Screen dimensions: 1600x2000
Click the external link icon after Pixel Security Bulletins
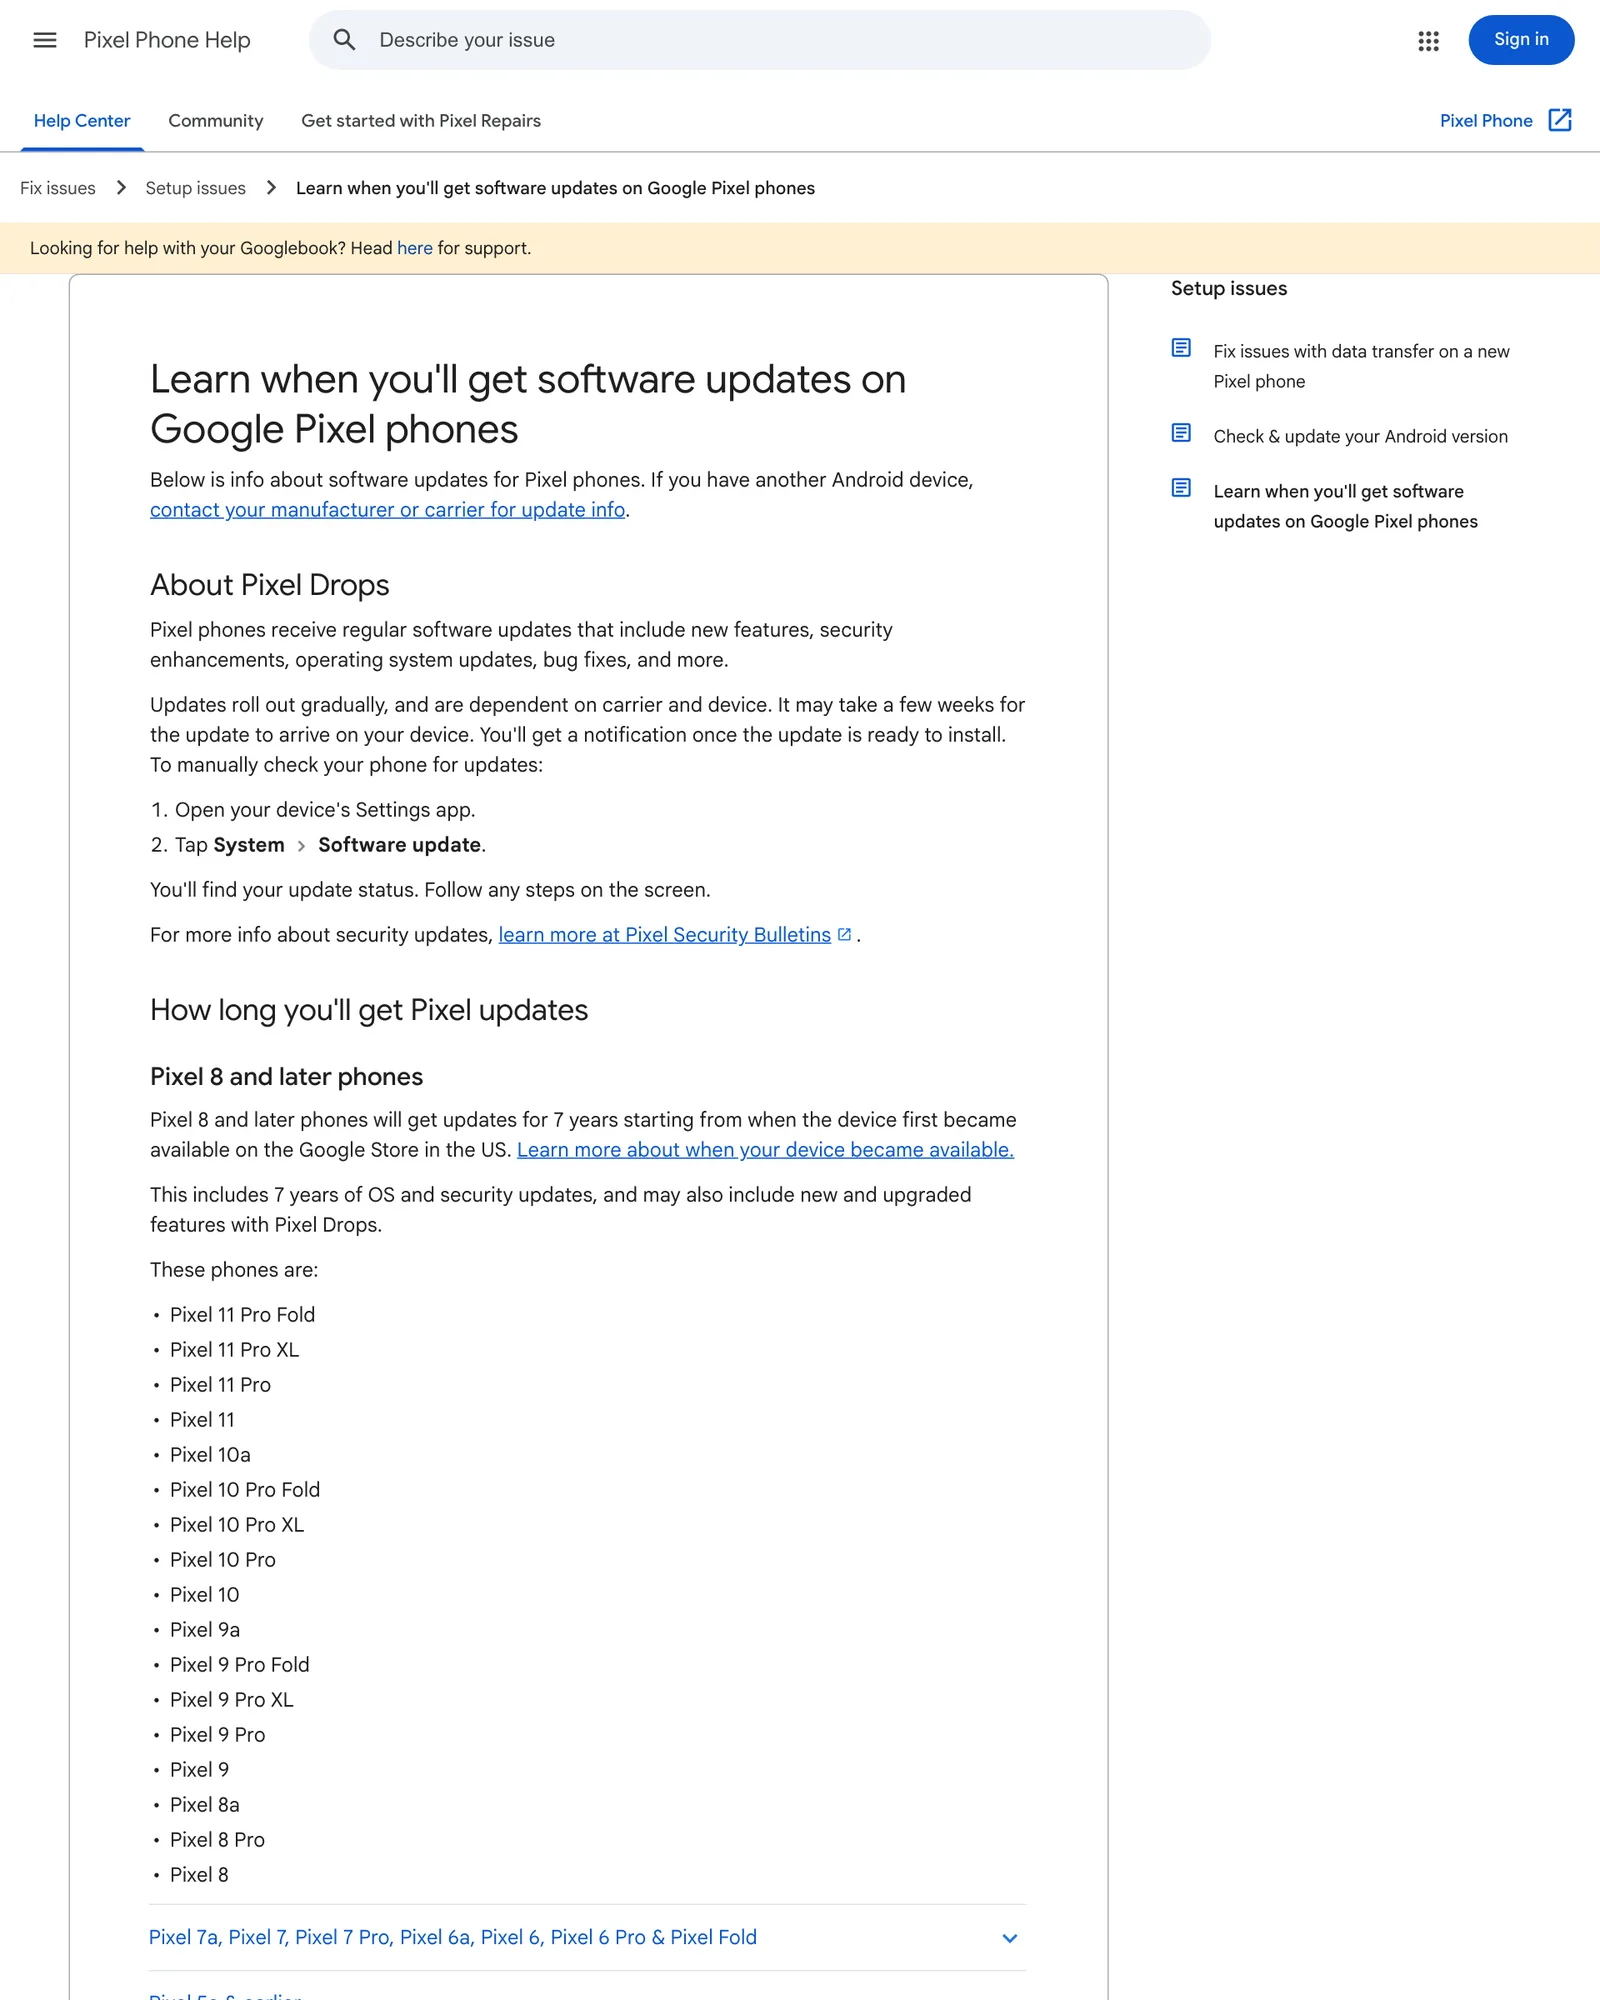click(844, 934)
